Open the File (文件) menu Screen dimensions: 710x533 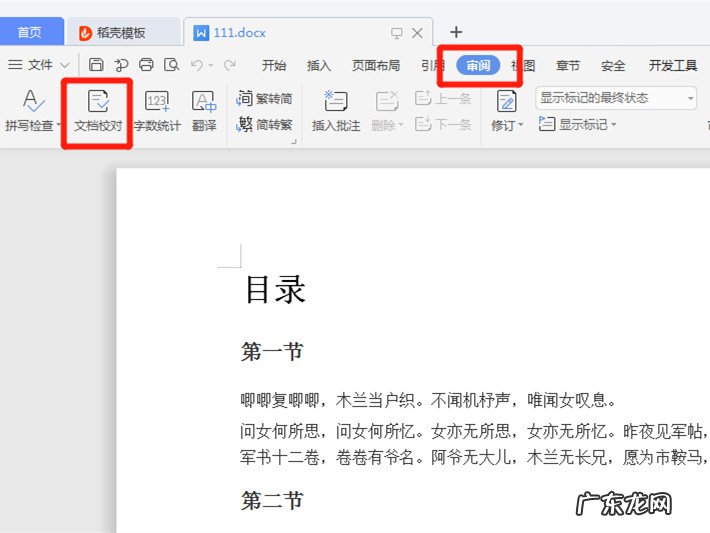click(40, 65)
